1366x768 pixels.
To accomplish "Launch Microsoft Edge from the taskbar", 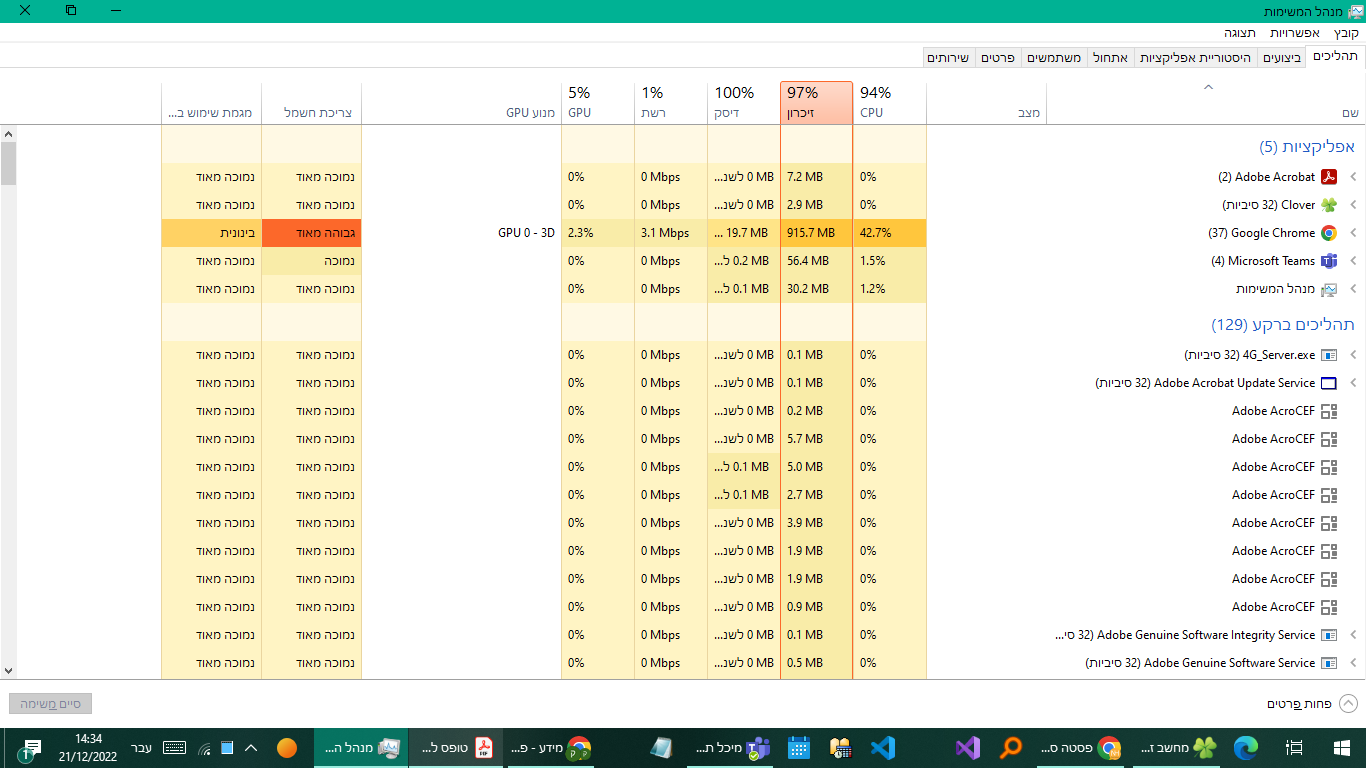I will pyautogui.click(x=1245, y=748).
